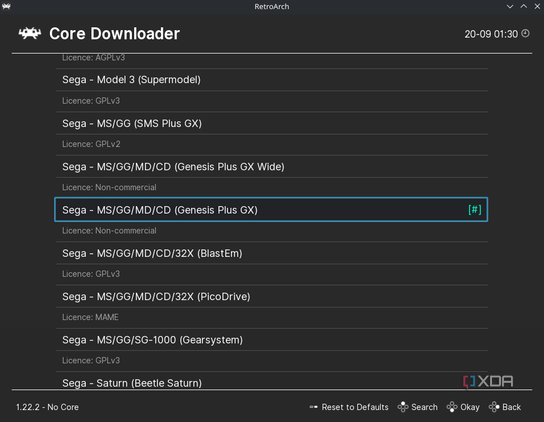Click the Okay gamepad icon in the footer

point(452,407)
